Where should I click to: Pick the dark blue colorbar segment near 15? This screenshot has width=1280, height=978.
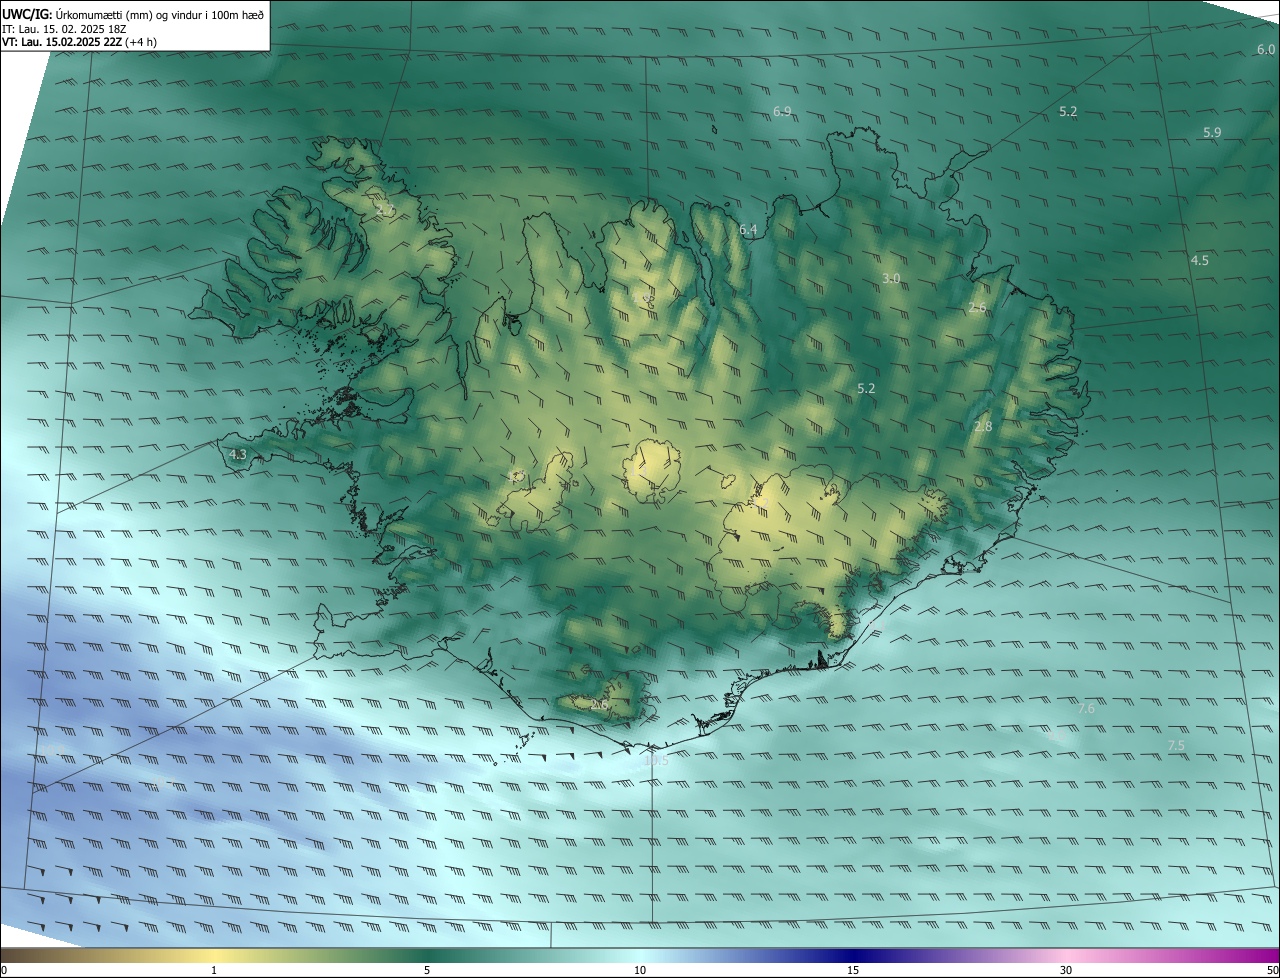[853, 955]
